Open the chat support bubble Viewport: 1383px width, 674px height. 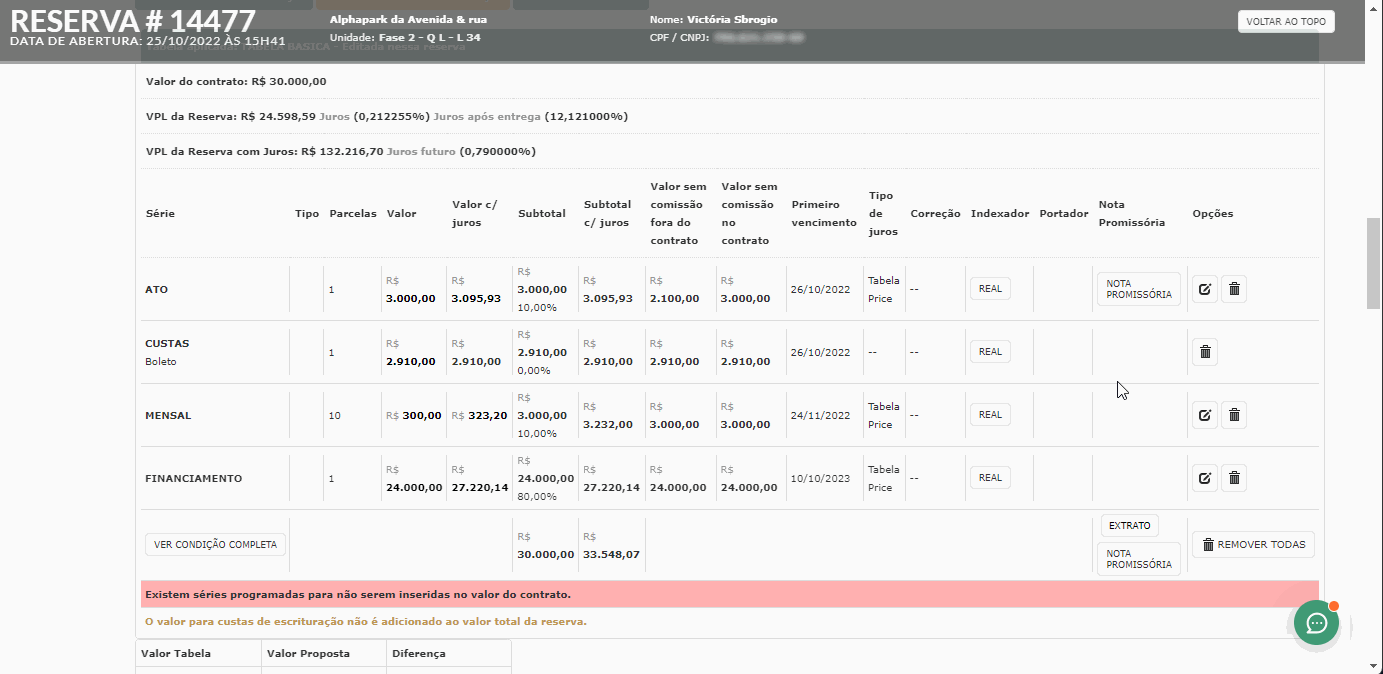tap(1317, 624)
